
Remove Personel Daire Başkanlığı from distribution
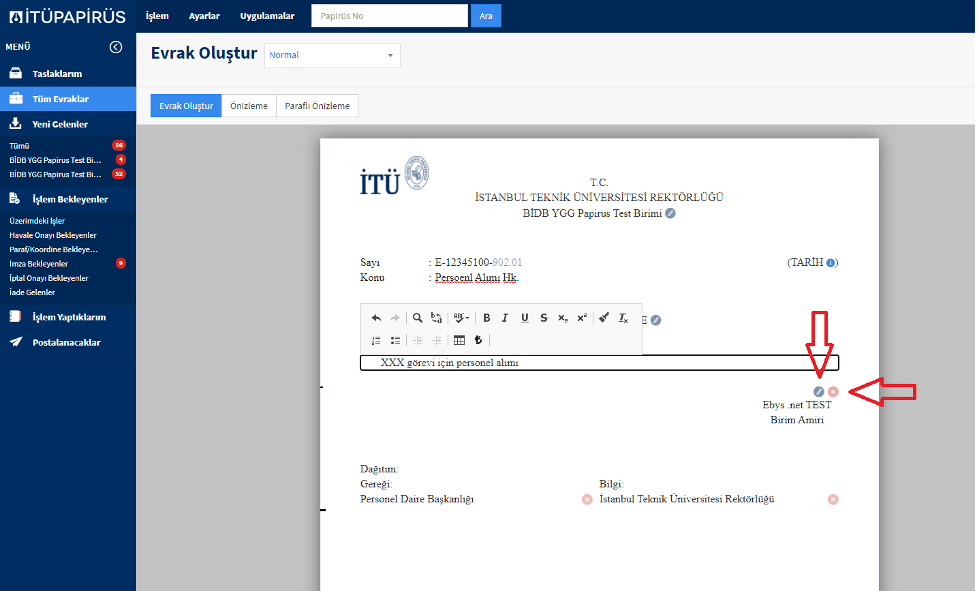tap(587, 499)
